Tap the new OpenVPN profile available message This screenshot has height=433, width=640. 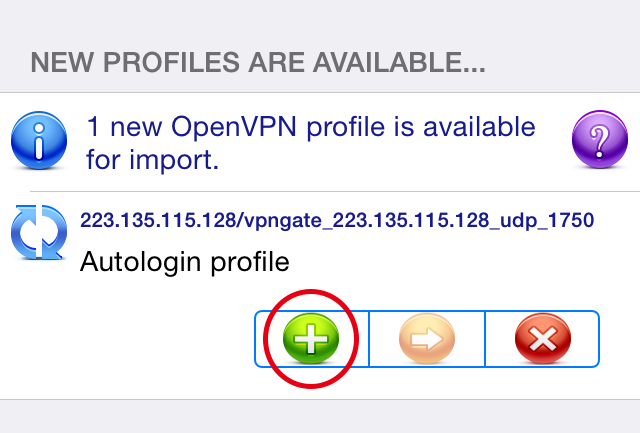click(x=311, y=142)
